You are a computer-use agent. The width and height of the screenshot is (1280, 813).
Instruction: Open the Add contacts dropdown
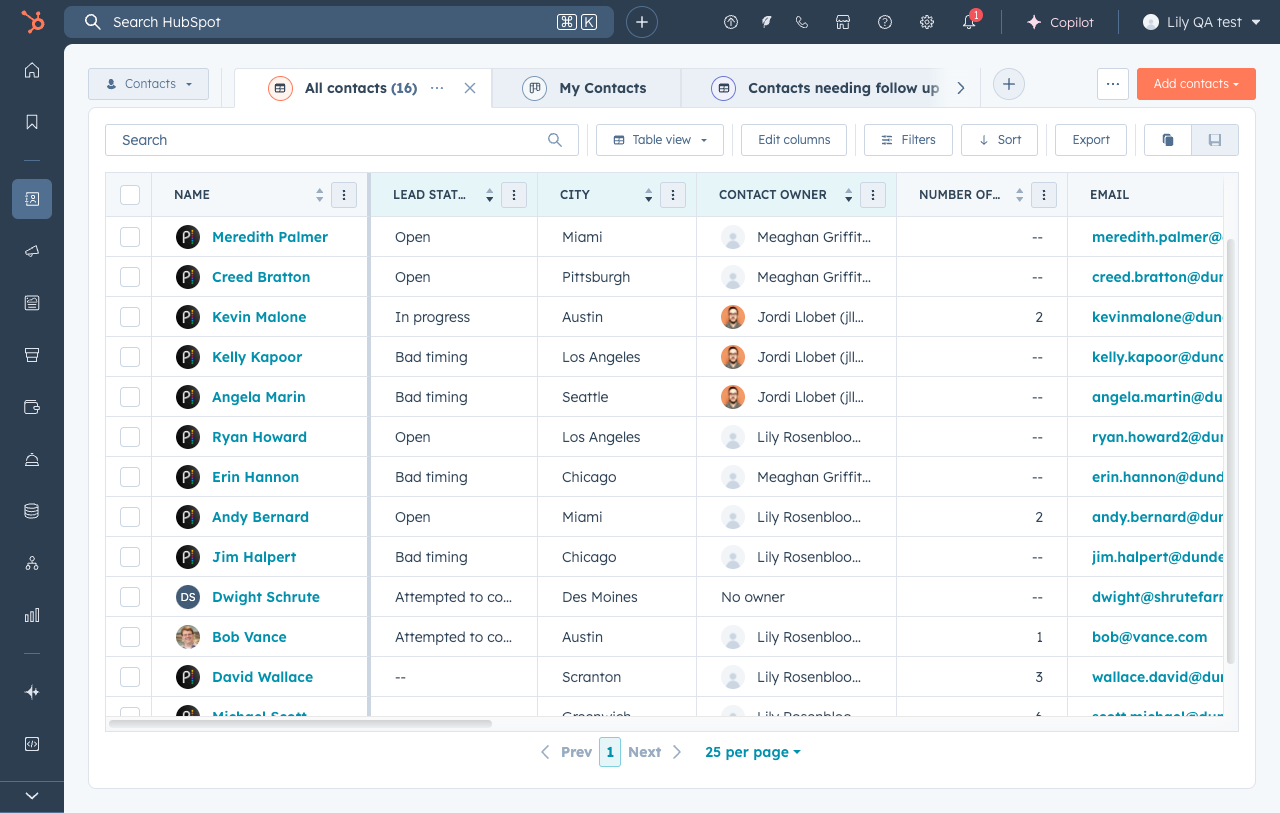coord(1196,84)
